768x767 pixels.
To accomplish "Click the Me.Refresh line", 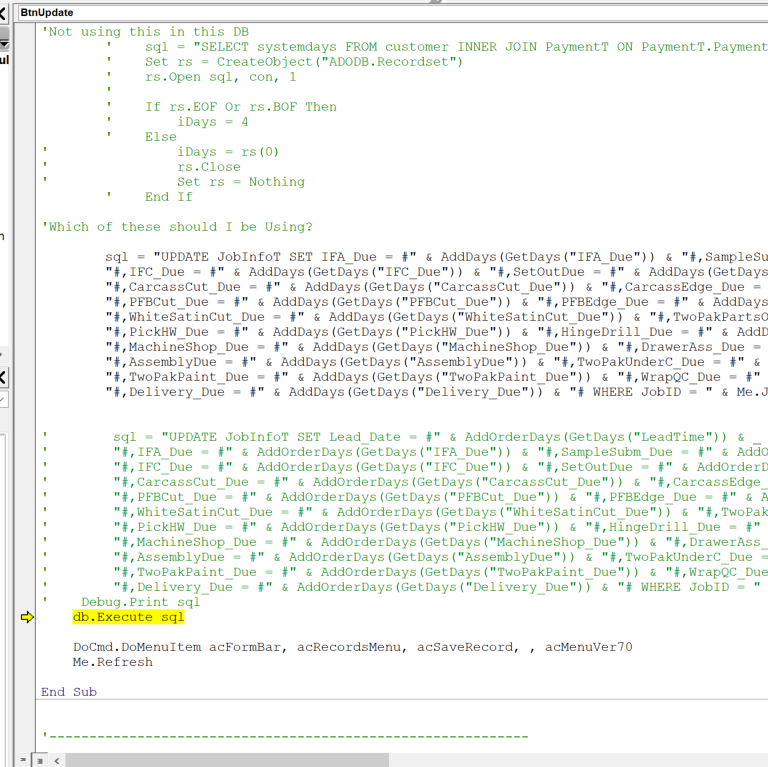I will tap(113, 662).
